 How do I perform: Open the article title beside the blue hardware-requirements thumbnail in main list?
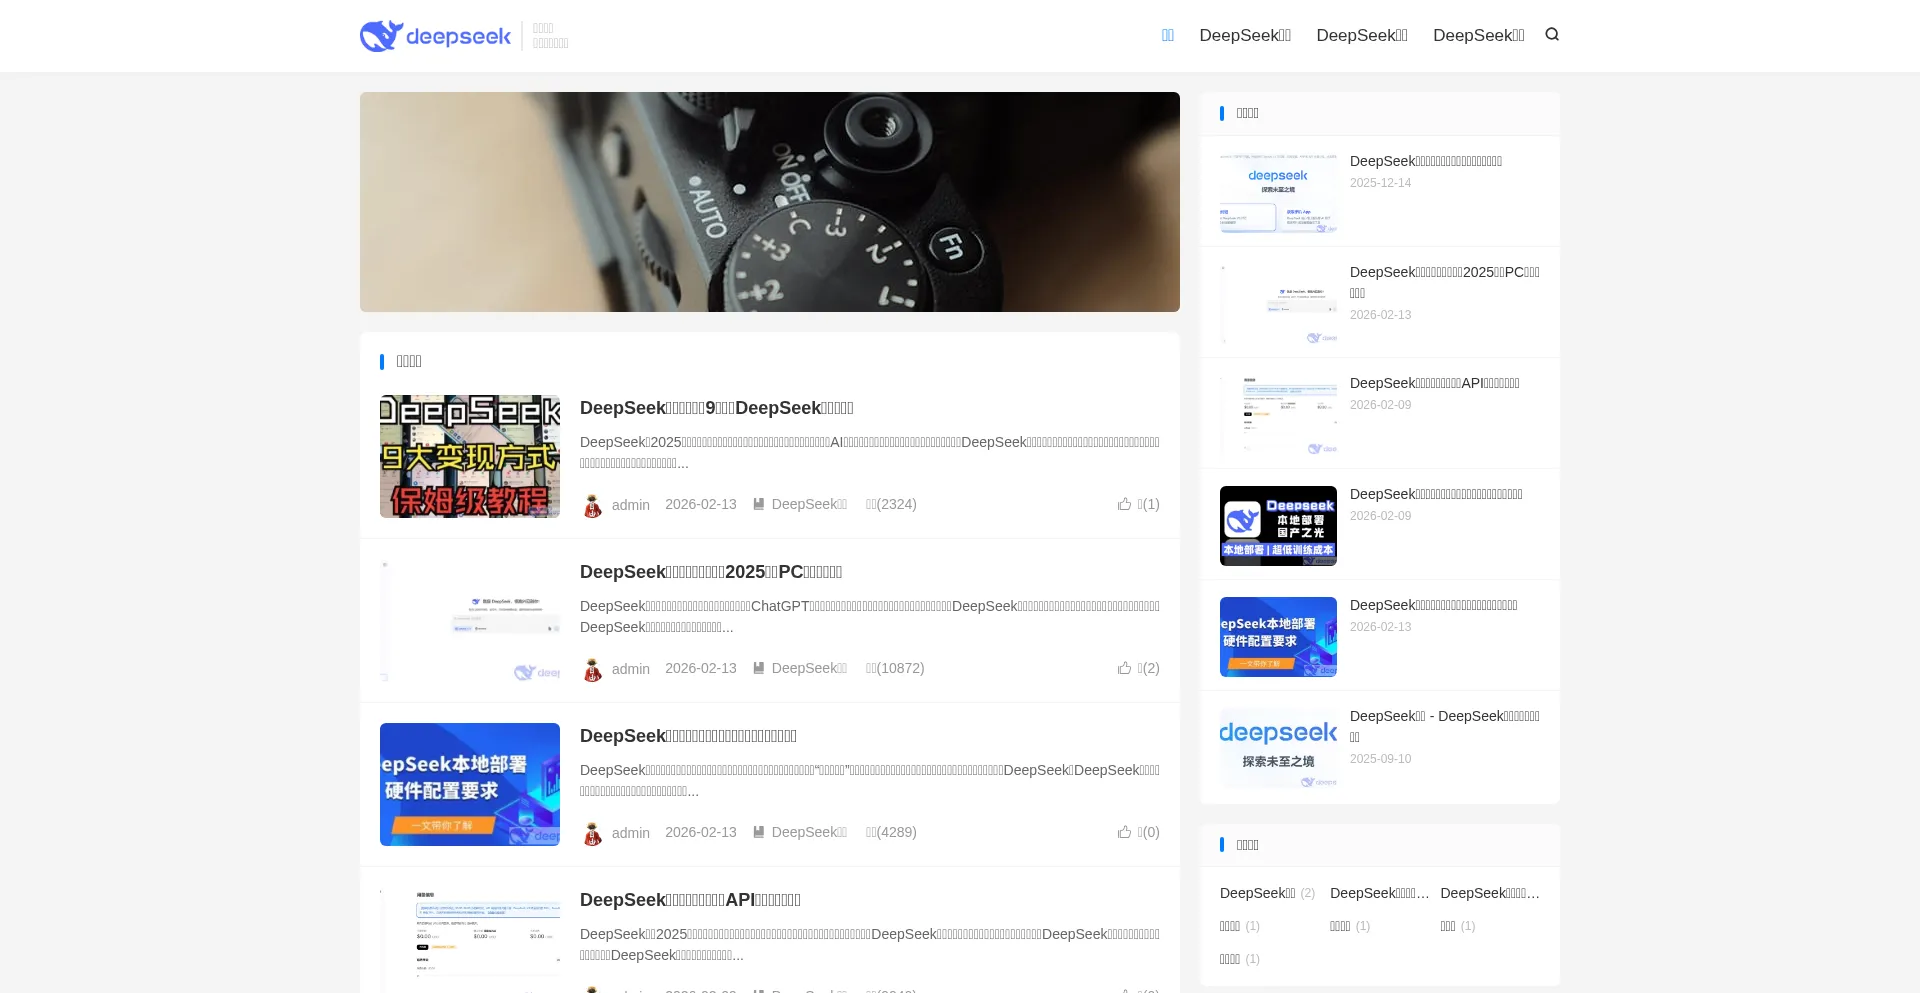click(688, 736)
